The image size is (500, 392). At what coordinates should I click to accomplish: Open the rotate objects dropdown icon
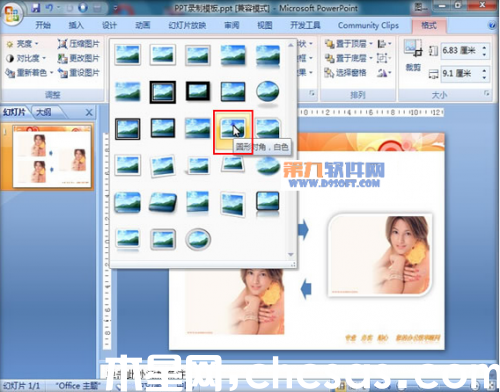(384, 73)
